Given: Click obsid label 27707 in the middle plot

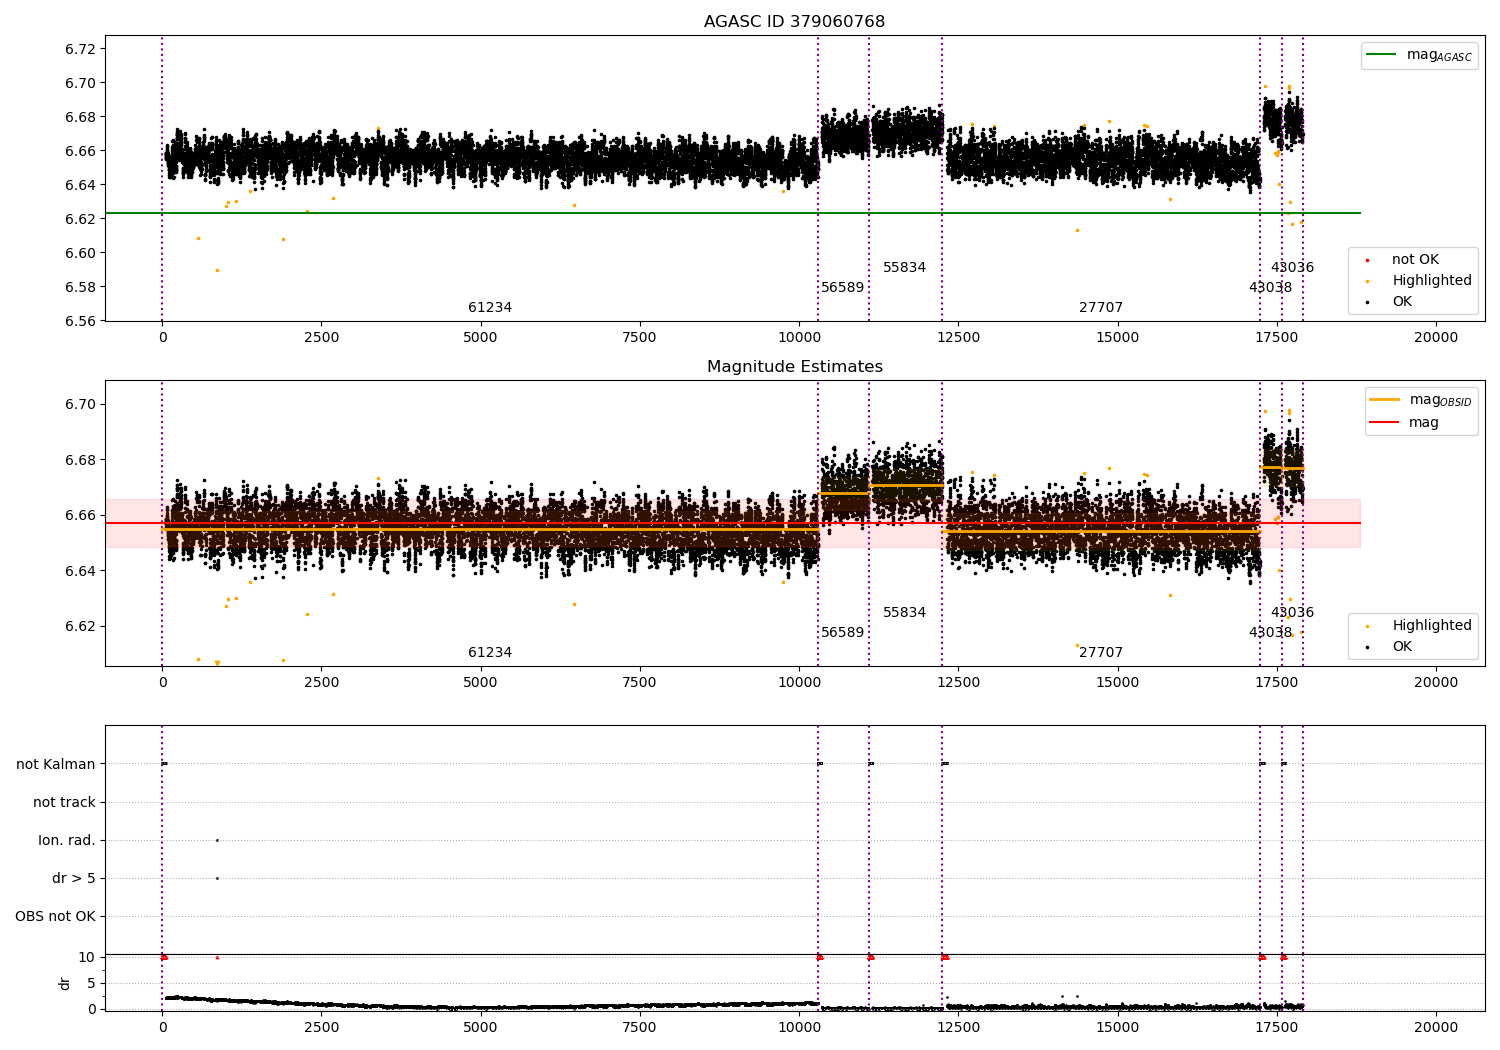Looking at the screenshot, I should click(x=1101, y=653).
